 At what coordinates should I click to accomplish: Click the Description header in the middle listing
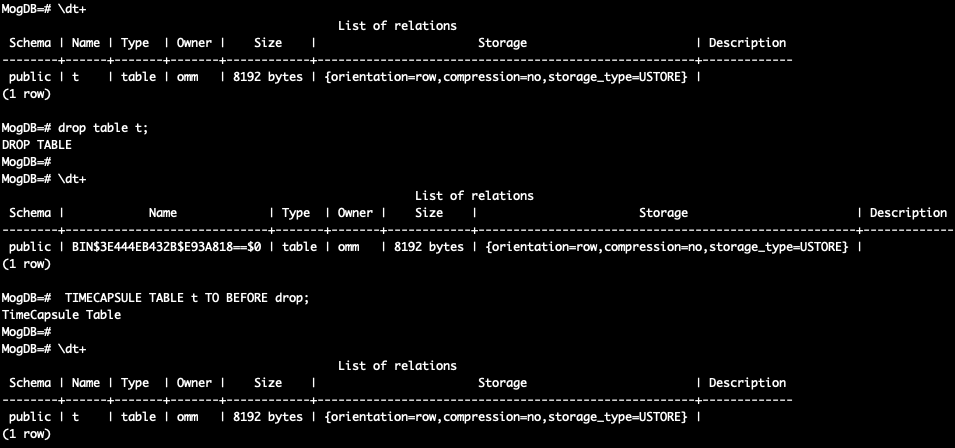908,213
